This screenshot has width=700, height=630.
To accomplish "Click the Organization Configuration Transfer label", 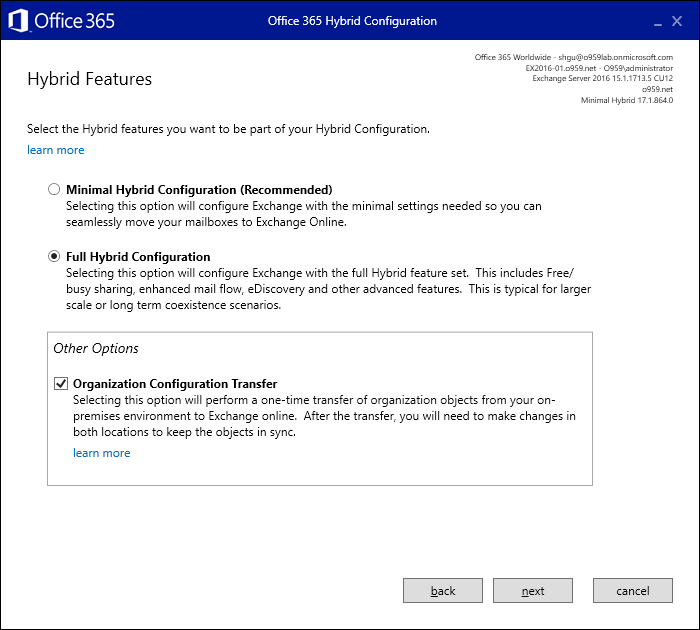I will (175, 384).
